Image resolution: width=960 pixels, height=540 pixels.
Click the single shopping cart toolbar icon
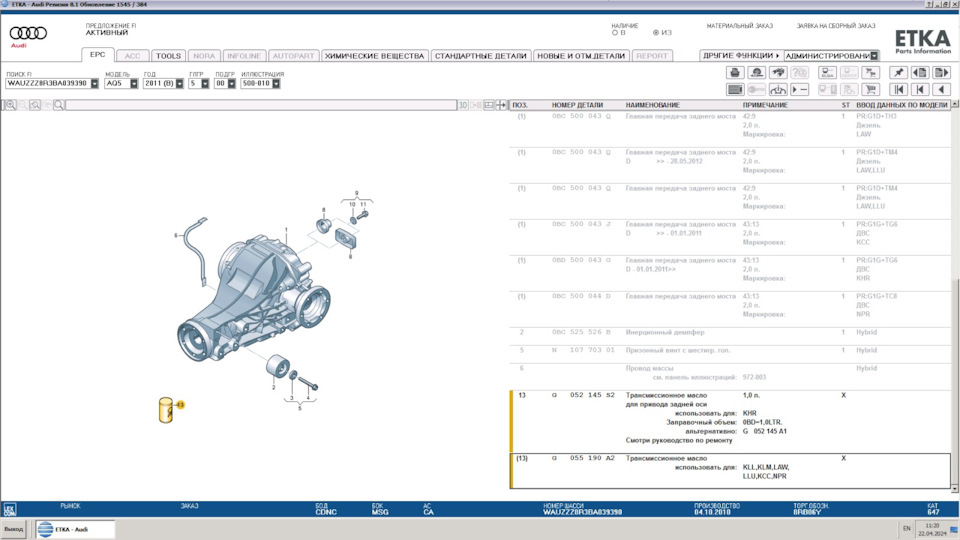[870, 89]
